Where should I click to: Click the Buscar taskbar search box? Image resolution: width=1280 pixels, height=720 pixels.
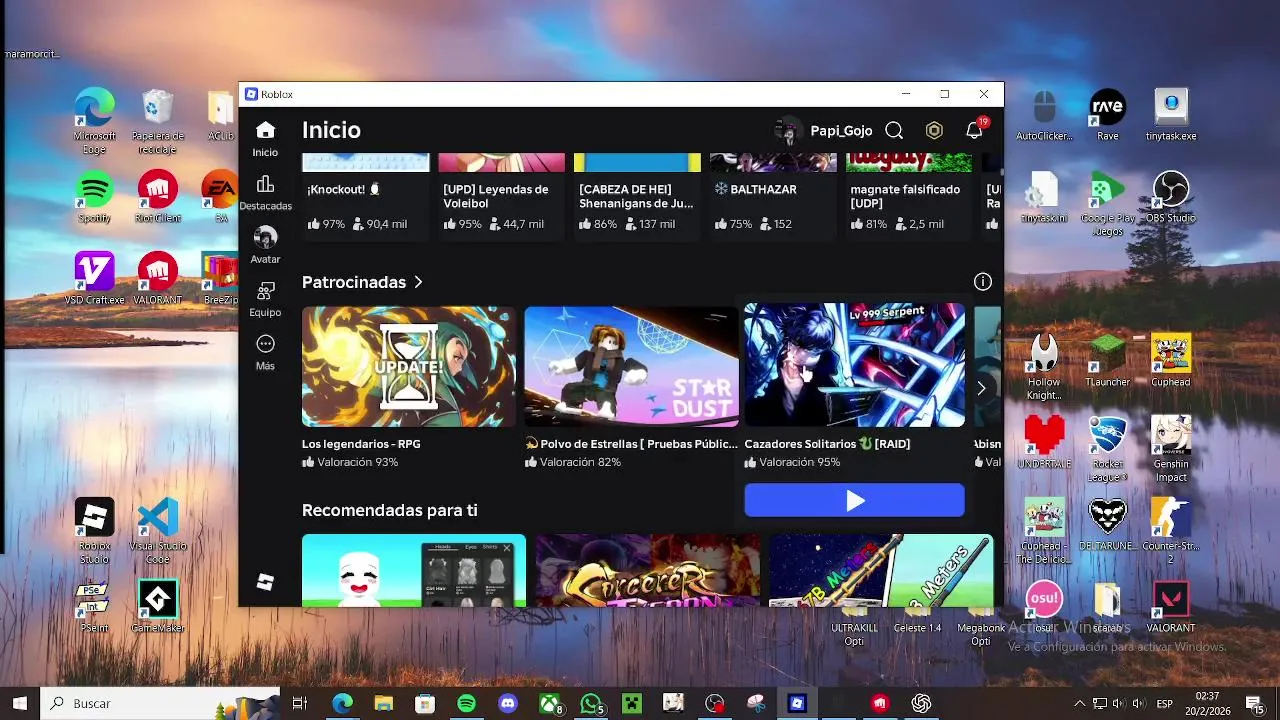[x=160, y=703]
